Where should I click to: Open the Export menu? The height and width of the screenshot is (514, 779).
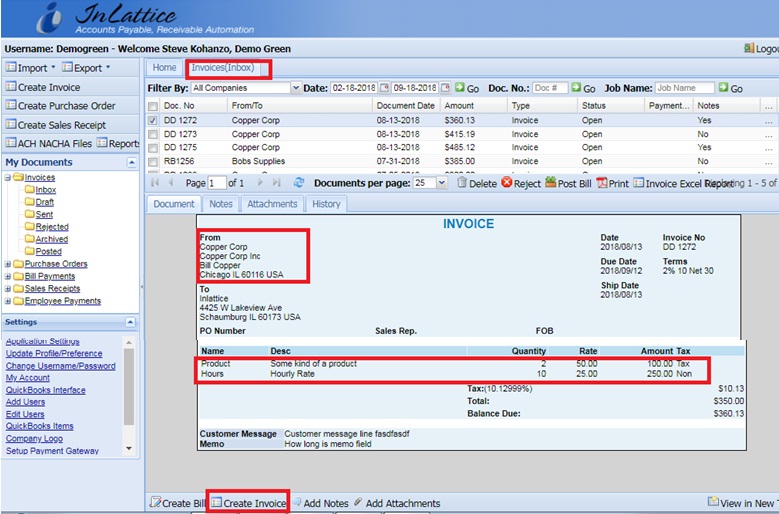86,68
